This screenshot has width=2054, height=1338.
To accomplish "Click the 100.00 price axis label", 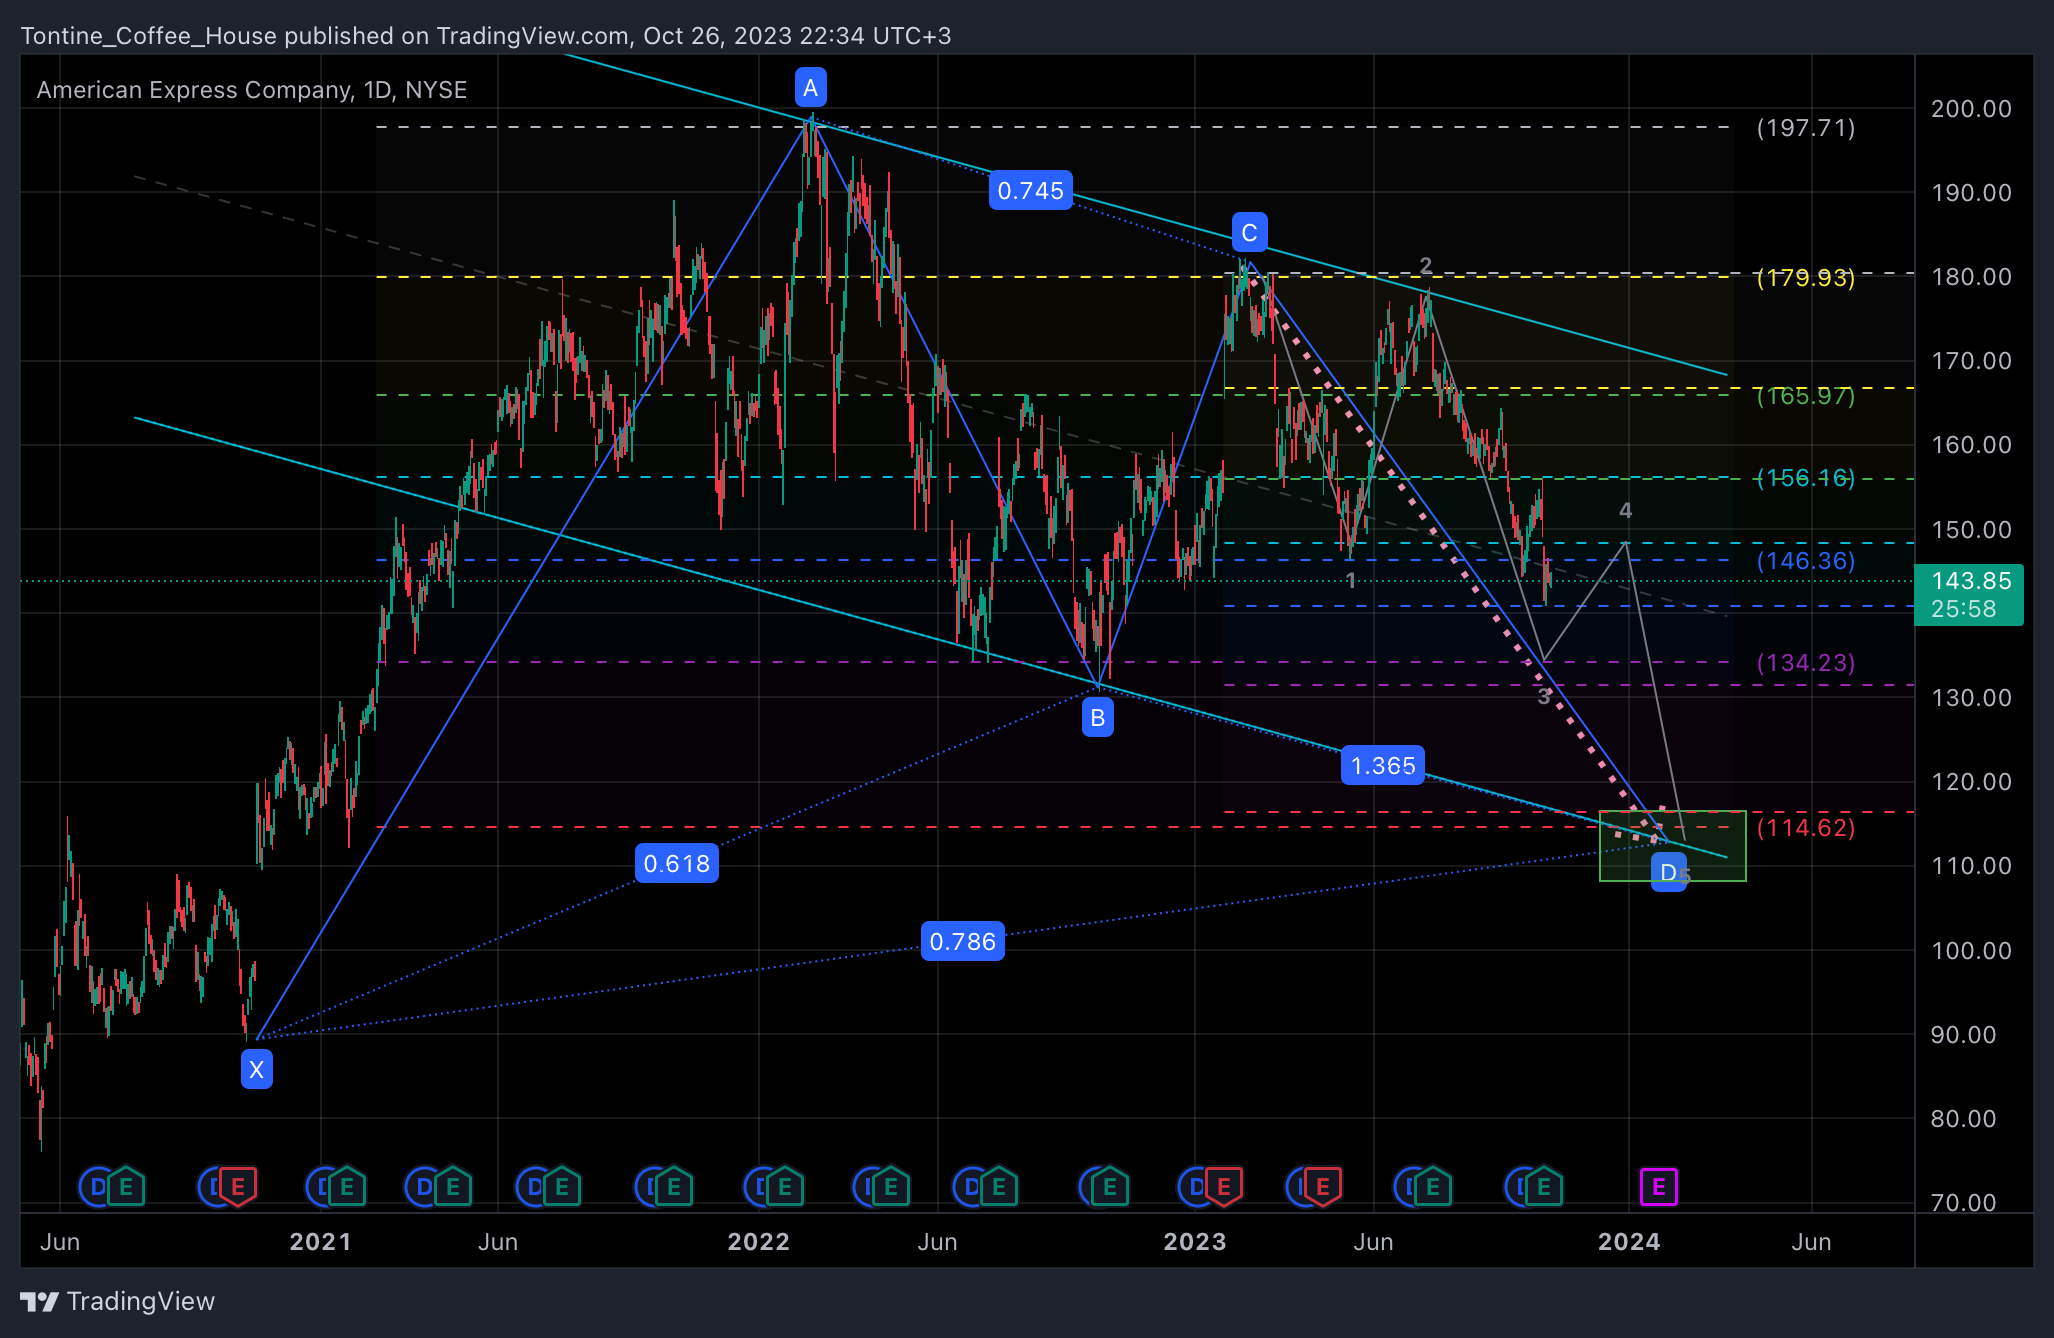I will point(1971,950).
